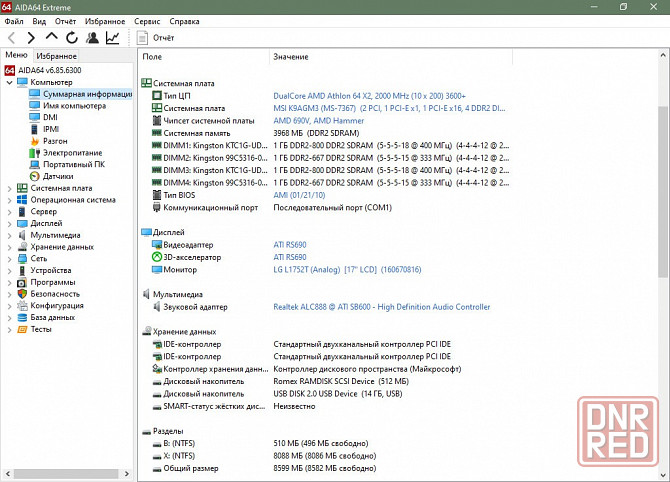Open the AMD 690V, AMD Hammer link

tap(318, 121)
